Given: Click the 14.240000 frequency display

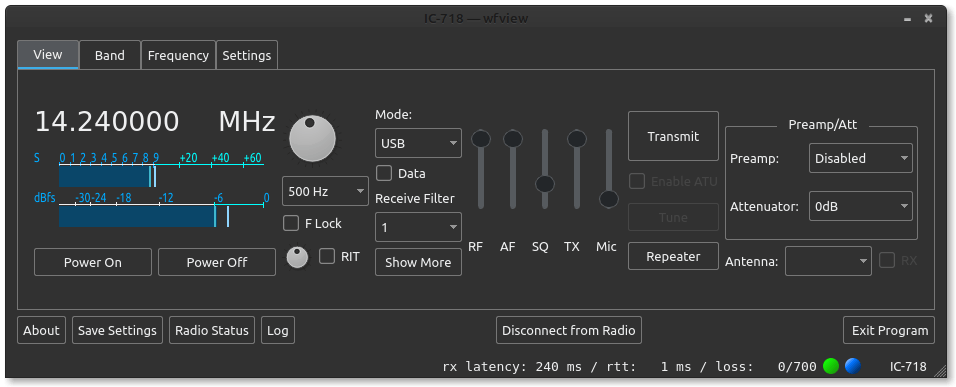Looking at the screenshot, I should tap(107, 122).
